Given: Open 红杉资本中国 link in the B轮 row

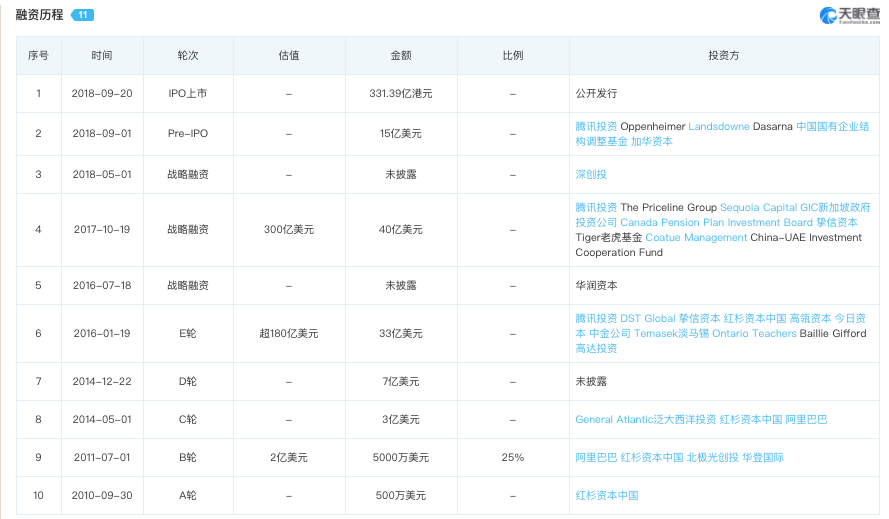Looking at the screenshot, I should (x=651, y=457).
